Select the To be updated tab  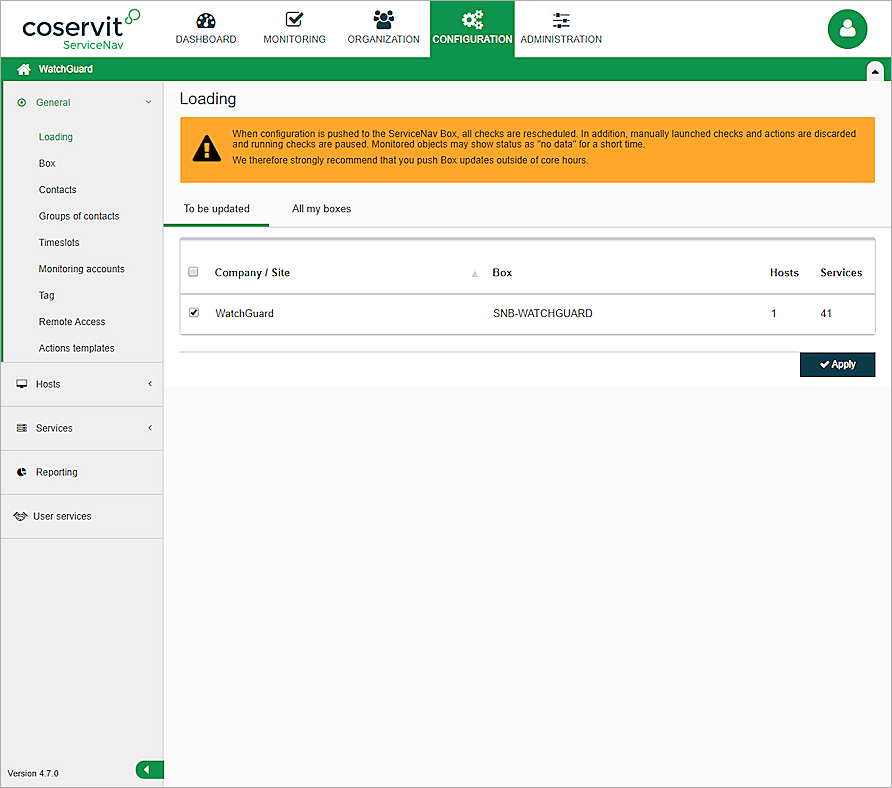(216, 209)
